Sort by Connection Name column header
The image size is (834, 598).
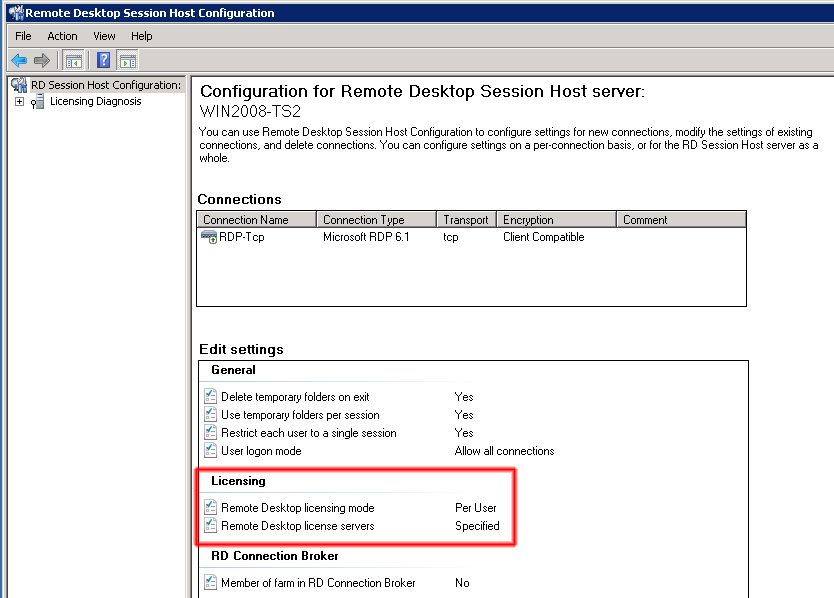257,220
